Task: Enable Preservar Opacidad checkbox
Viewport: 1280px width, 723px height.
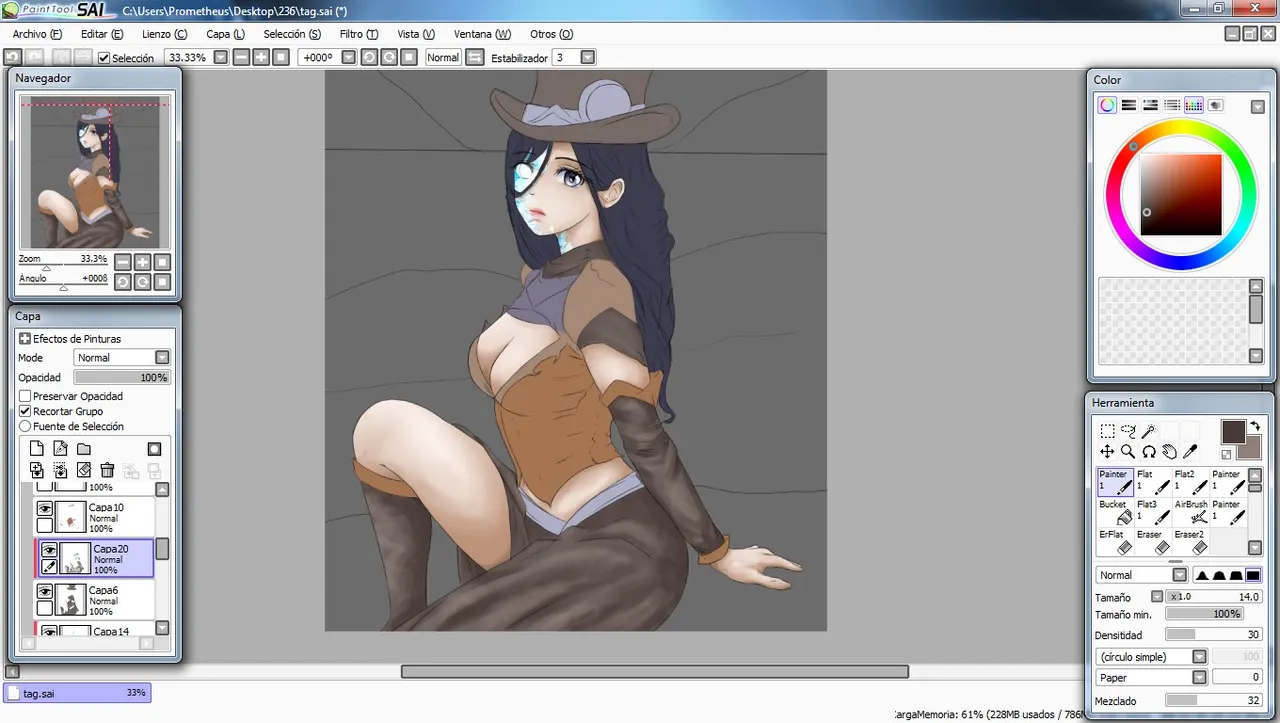Action: [26, 396]
